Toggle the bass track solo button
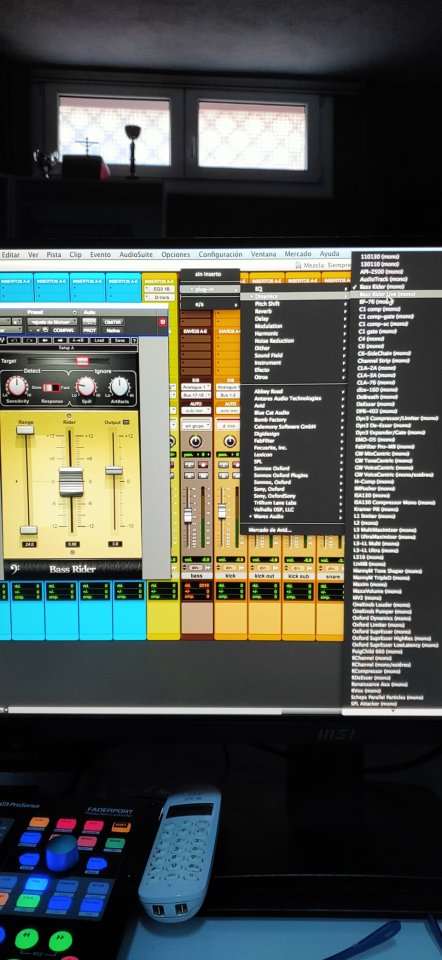The height and width of the screenshot is (960, 442). (189, 476)
